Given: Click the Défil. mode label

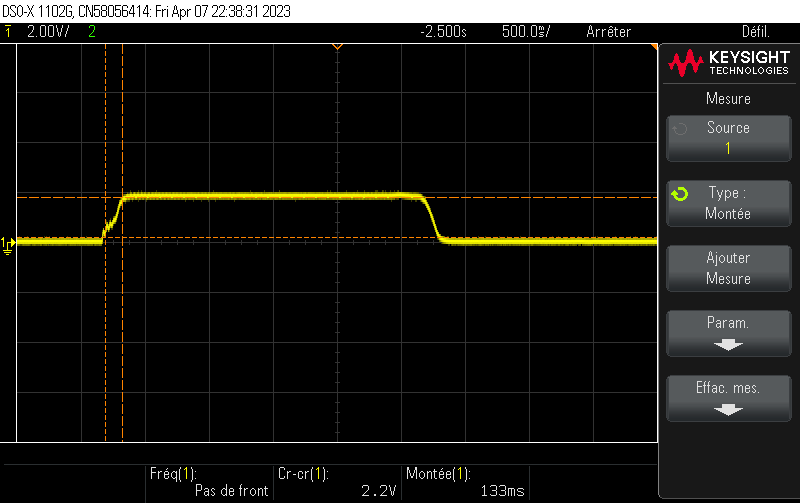Looking at the screenshot, I should 756,32.
